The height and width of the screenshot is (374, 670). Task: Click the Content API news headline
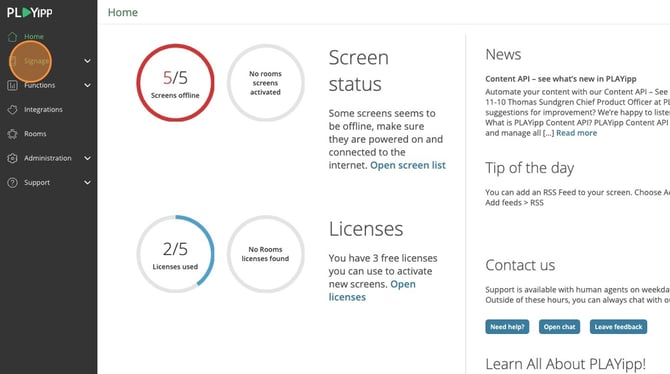tap(561, 79)
